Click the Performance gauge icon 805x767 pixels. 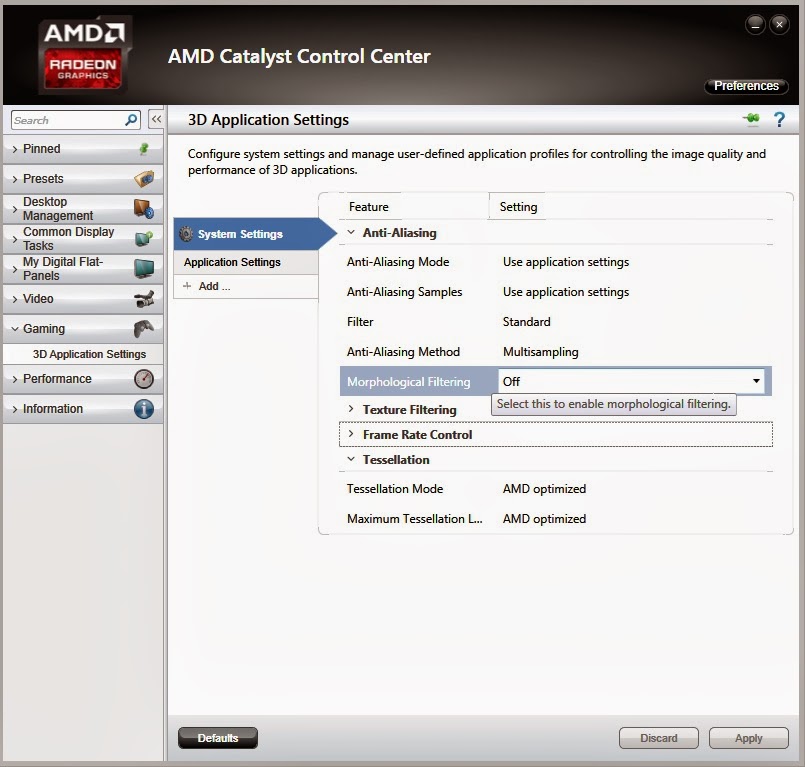(144, 379)
